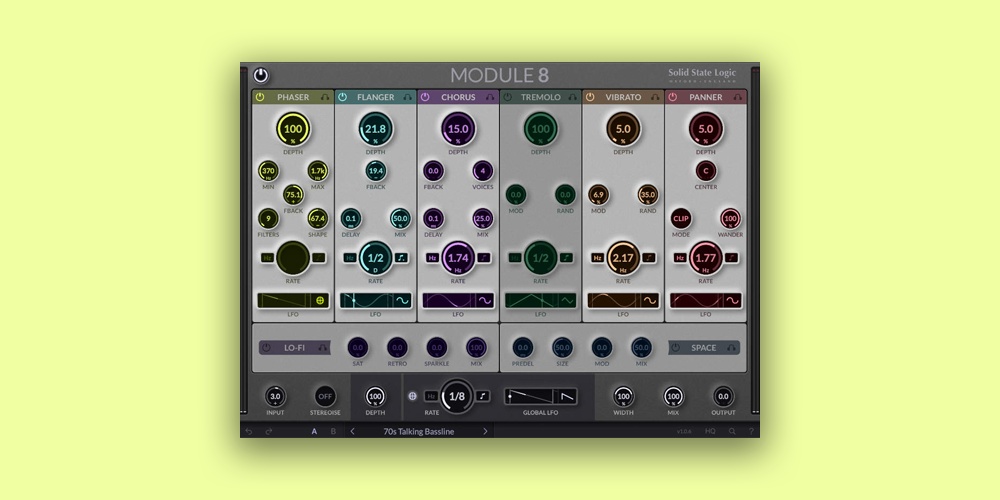Click the global link icon in Phaser LFO
Screen dimensions: 1000x500
320,300
